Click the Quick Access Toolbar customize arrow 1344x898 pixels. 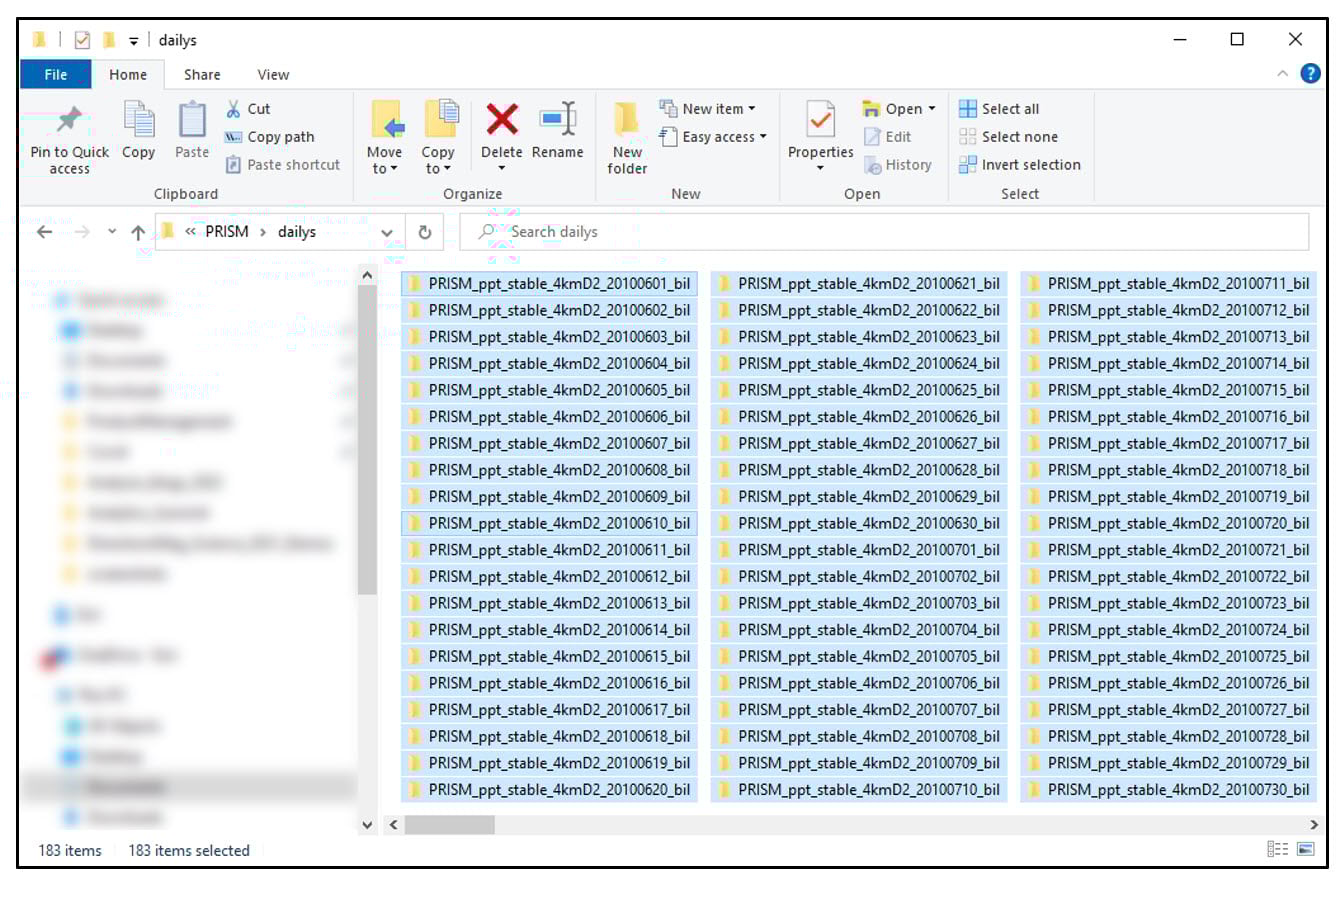click(134, 41)
